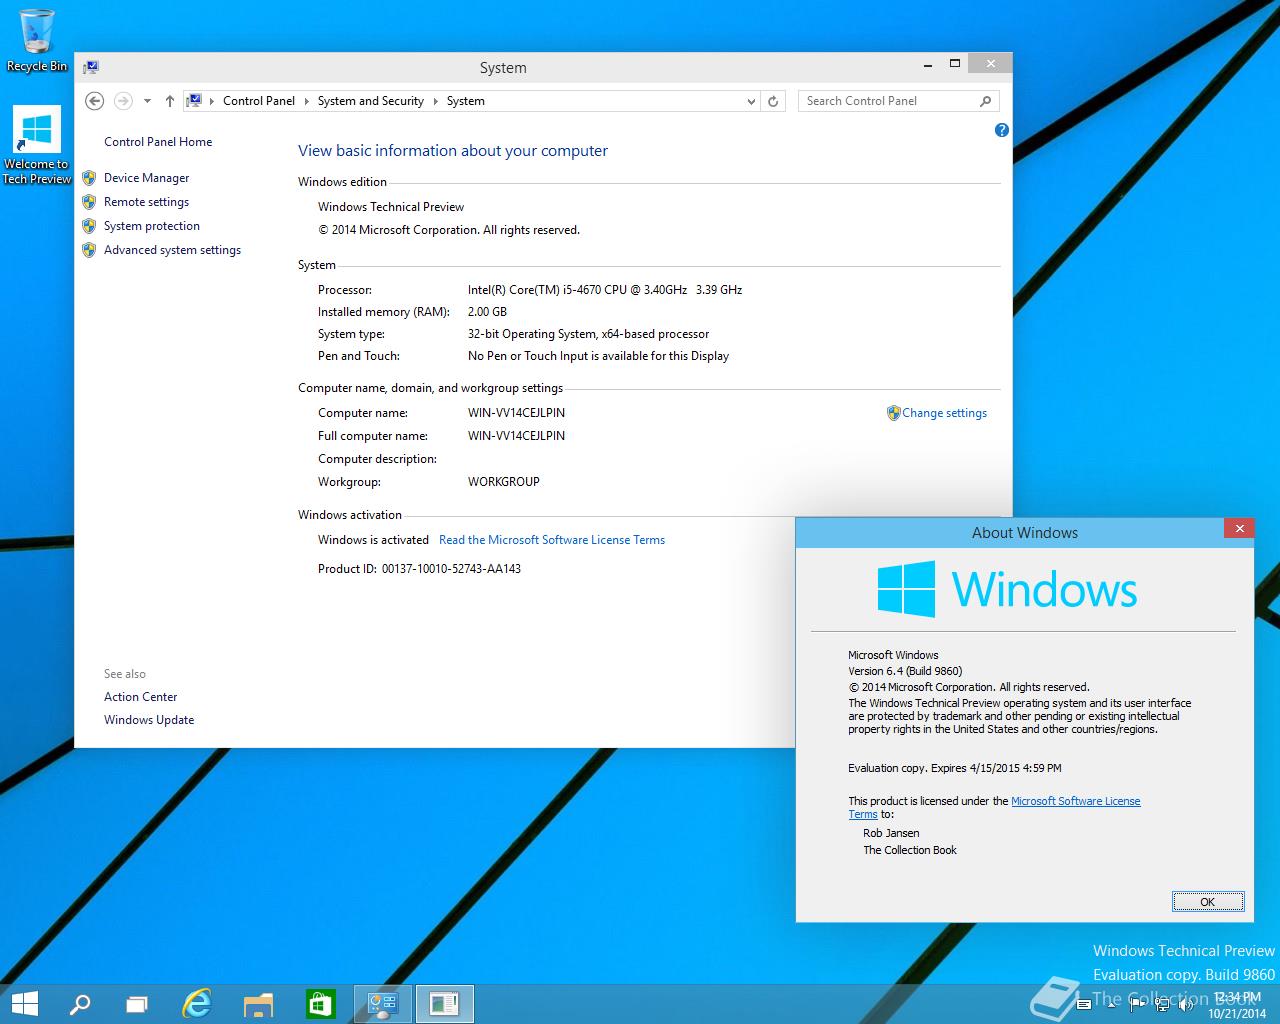Click OK in About Windows dialog
The width and height of the screenshot is (1280, 1024).
[x=1208, y=902]
